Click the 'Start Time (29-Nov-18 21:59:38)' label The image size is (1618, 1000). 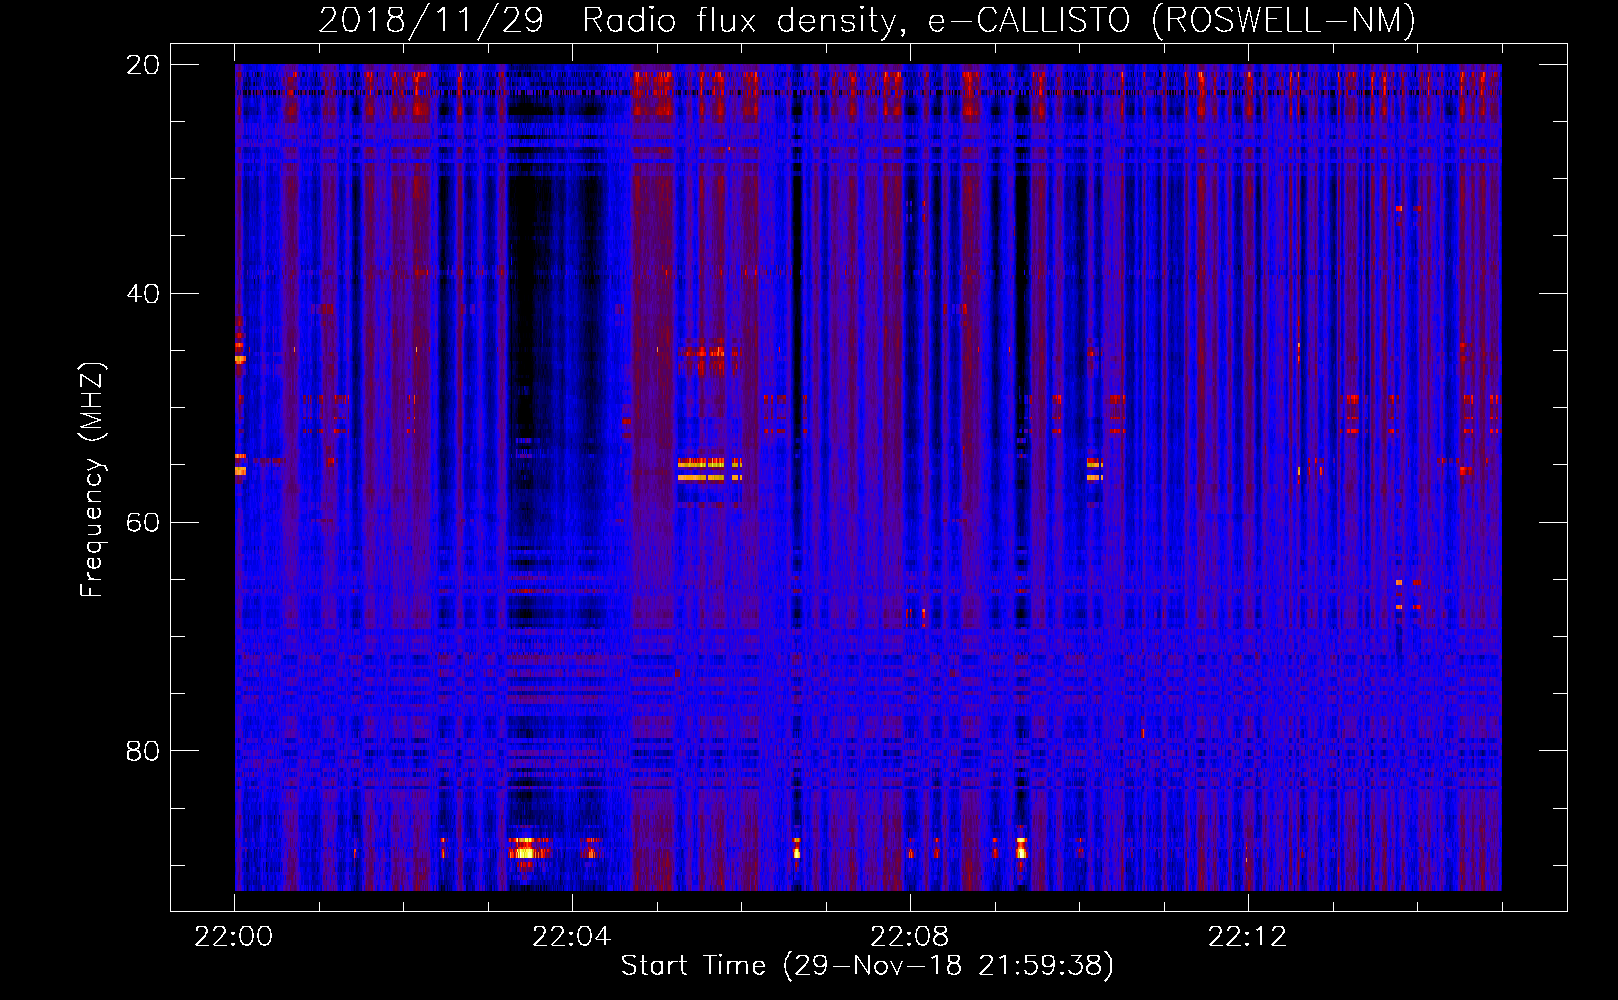pyautogui.click(x=867, y=966)
